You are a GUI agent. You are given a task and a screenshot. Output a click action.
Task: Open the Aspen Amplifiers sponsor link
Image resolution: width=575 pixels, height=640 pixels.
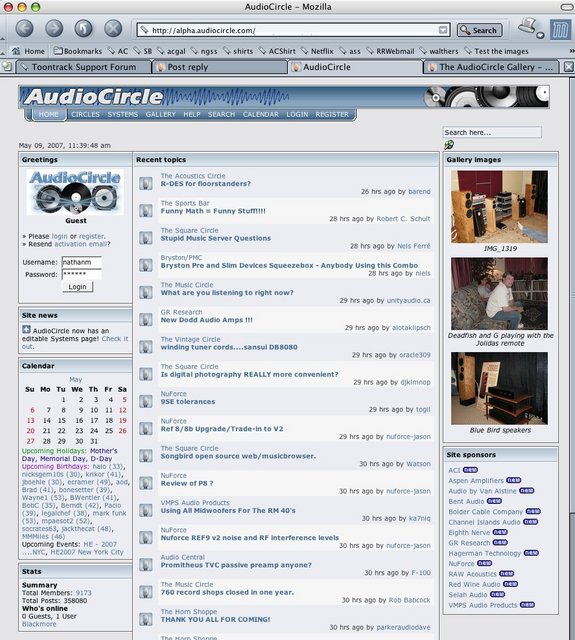[x=476, y=480]
